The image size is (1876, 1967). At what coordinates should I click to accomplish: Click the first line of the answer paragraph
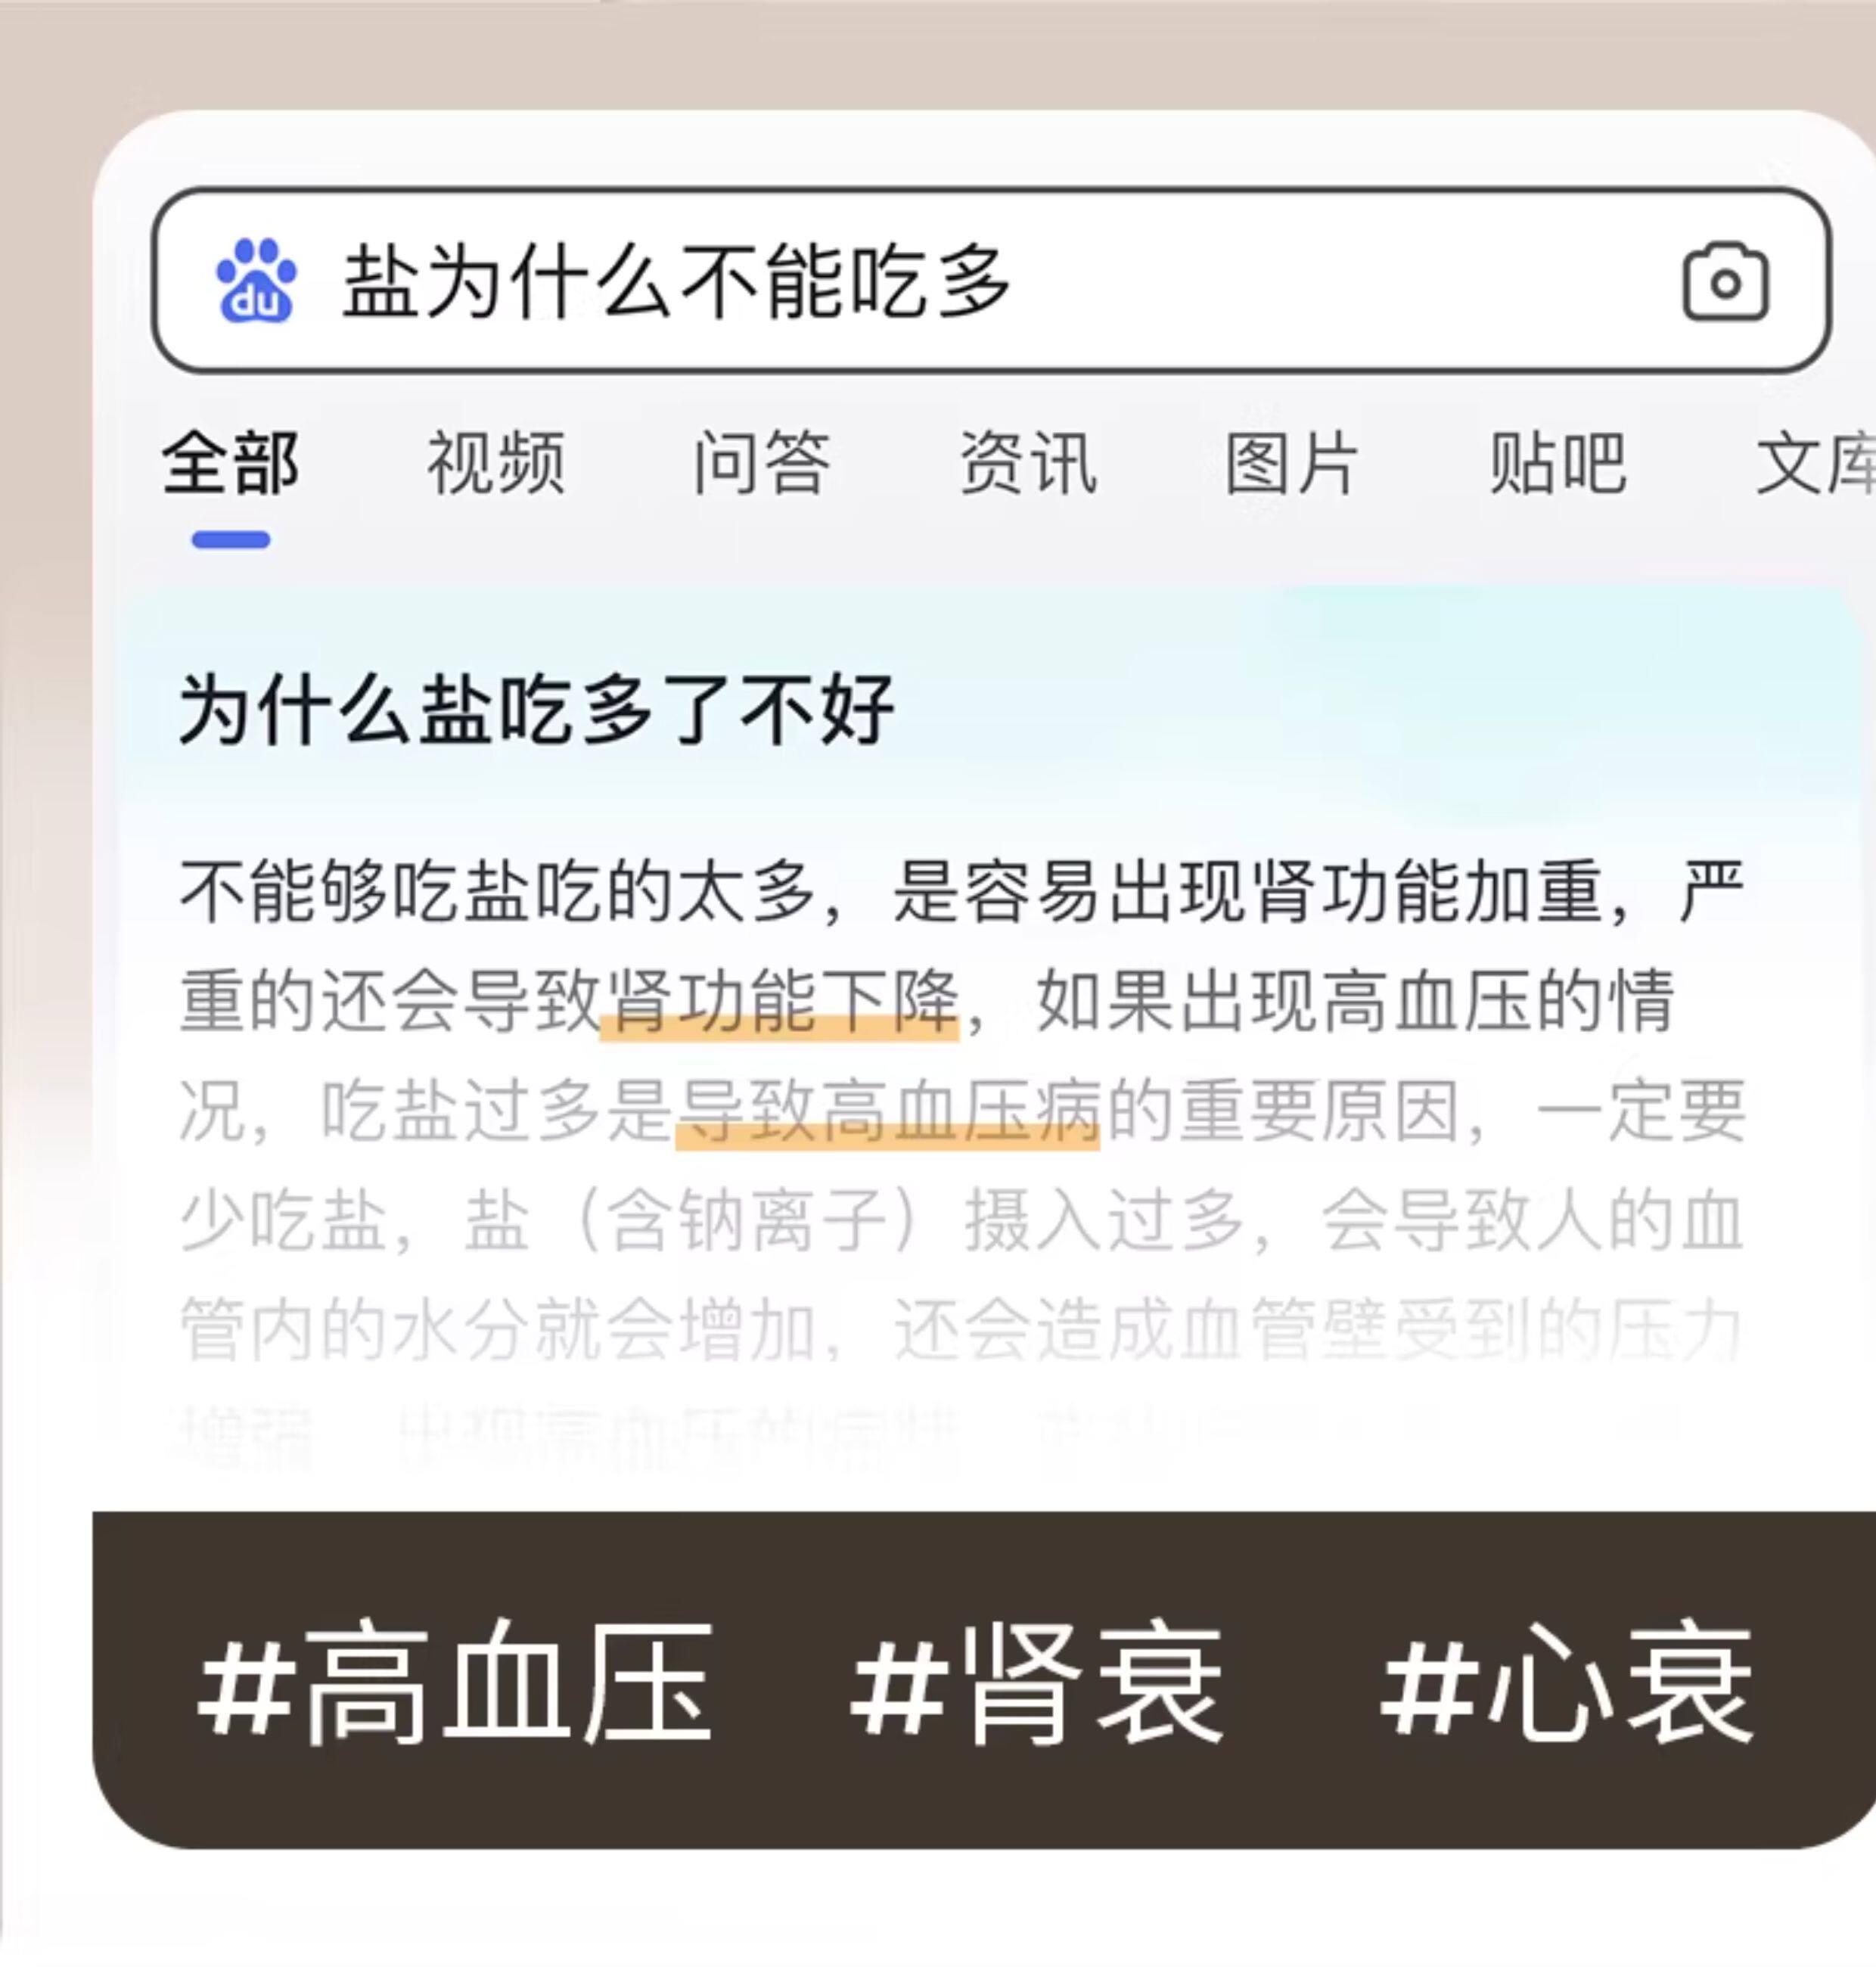click(962, 892)
